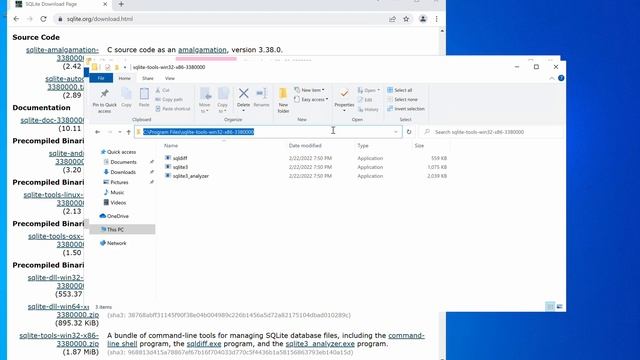This screenshot has height=360, width=640.
Task: Refresh the Explorer folder view
Action: (409, 132)
